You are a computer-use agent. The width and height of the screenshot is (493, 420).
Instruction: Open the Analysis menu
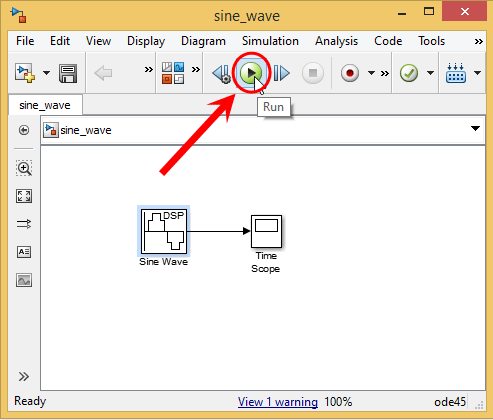coord(336,41)
